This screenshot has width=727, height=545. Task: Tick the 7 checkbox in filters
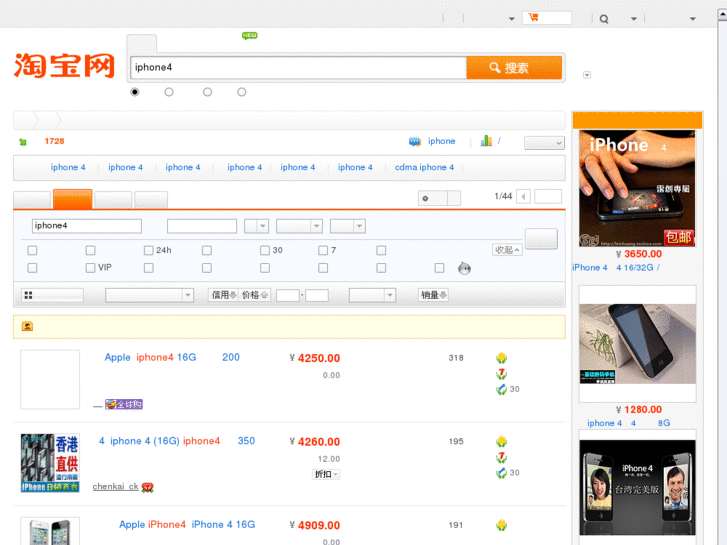[x=323, y=250]
